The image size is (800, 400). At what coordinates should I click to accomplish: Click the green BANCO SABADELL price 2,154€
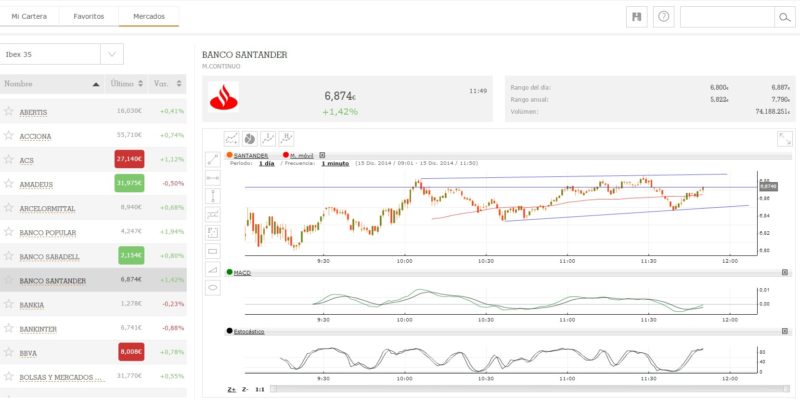(x=131, y=256)
